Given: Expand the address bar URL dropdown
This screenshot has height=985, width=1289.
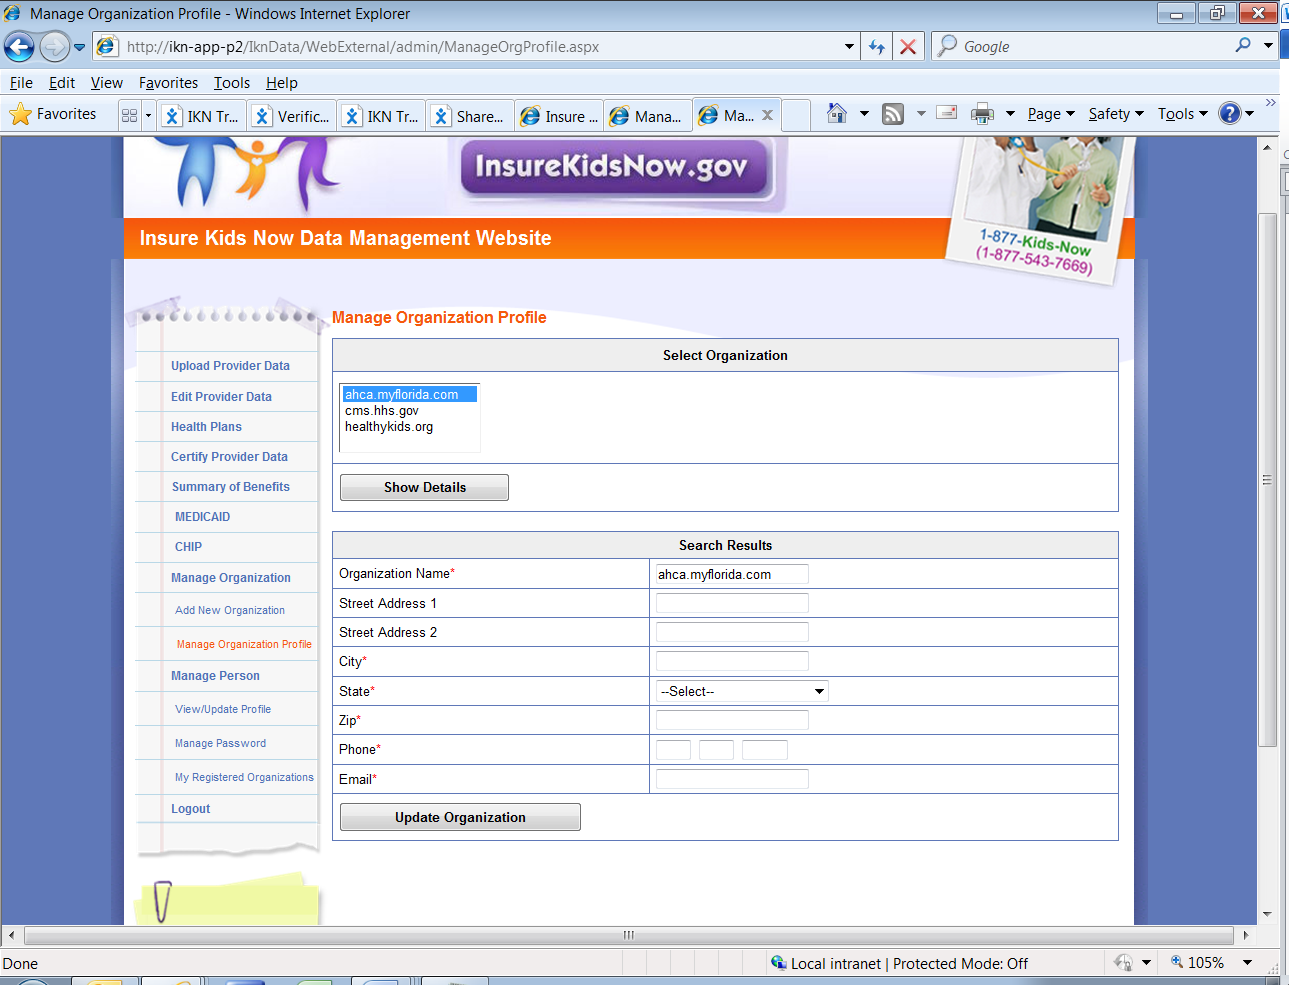Looking at the screenshot, I should click(849, 47).
